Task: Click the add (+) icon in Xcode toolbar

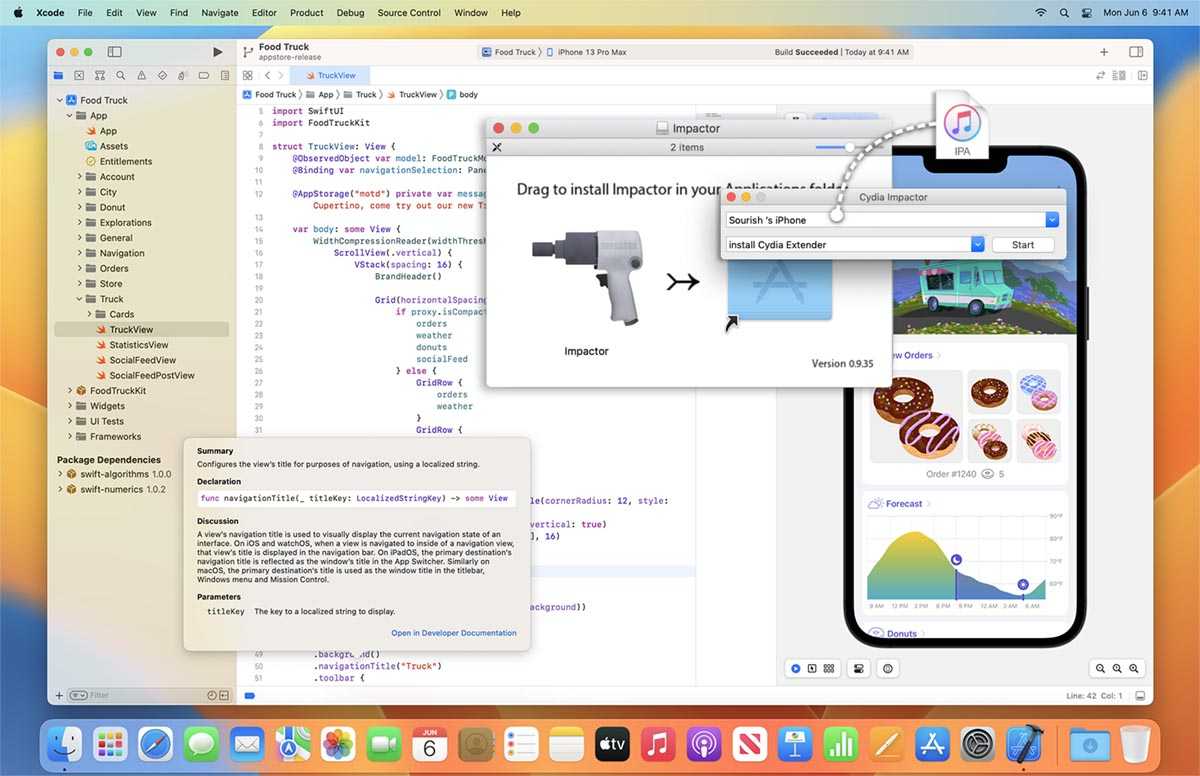Action: tap(1104, 52)
